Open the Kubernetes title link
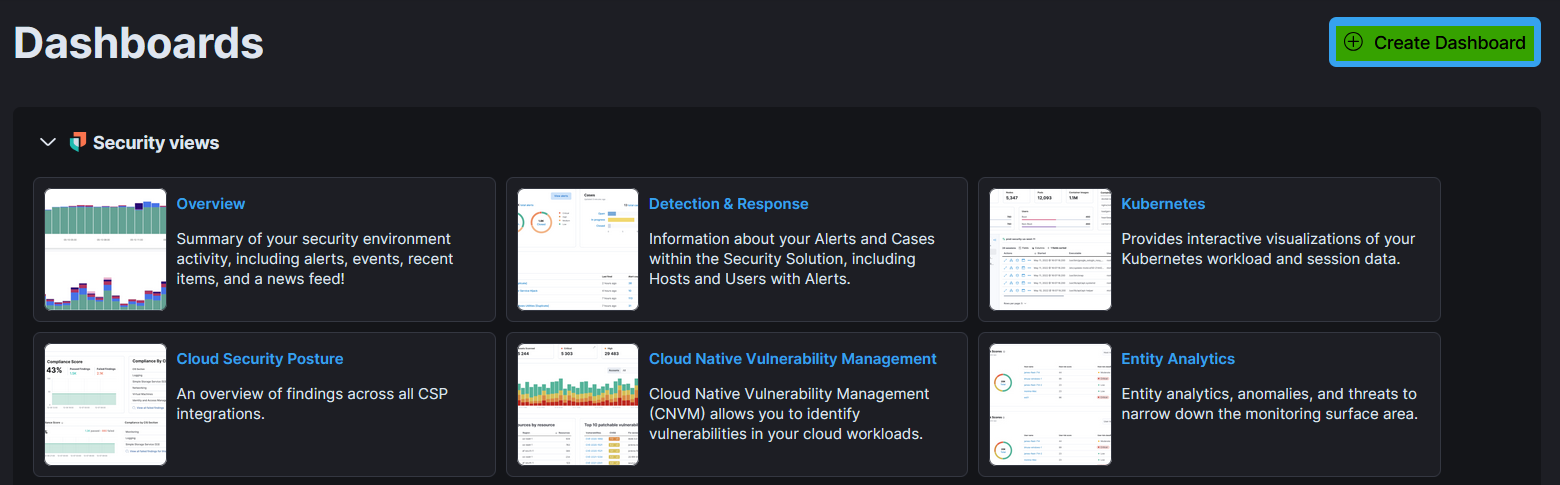 pos(1163,204)
